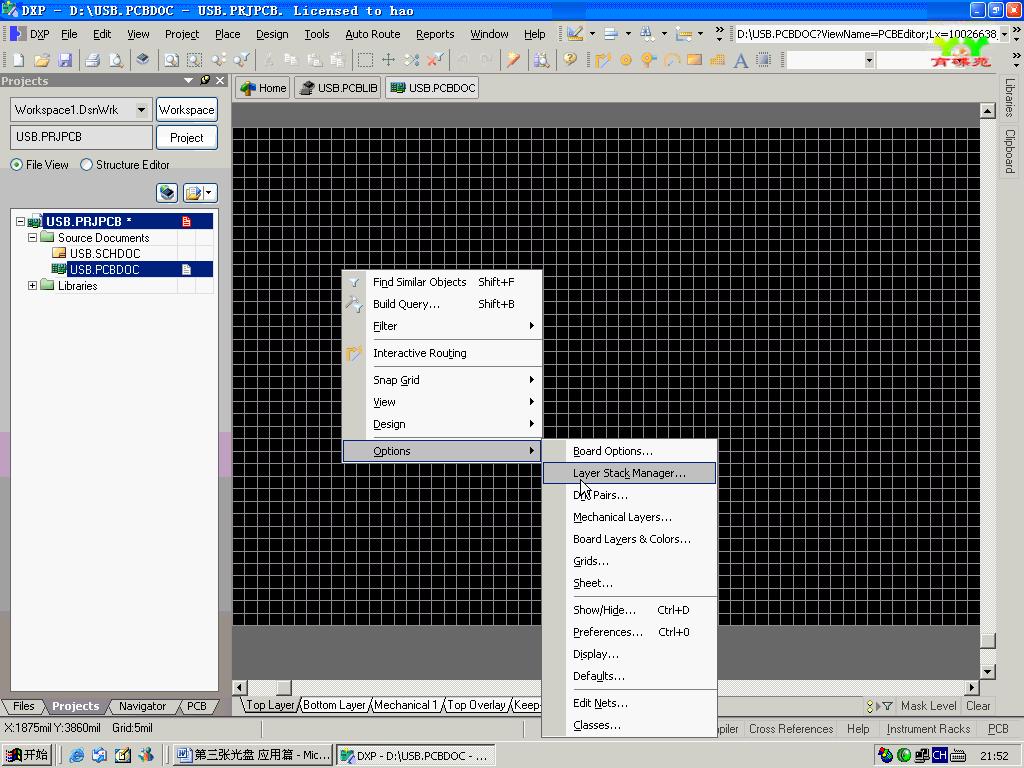Select File View radio button
The height and width of the screenshot is (768, 1024).
click(16, 165)
